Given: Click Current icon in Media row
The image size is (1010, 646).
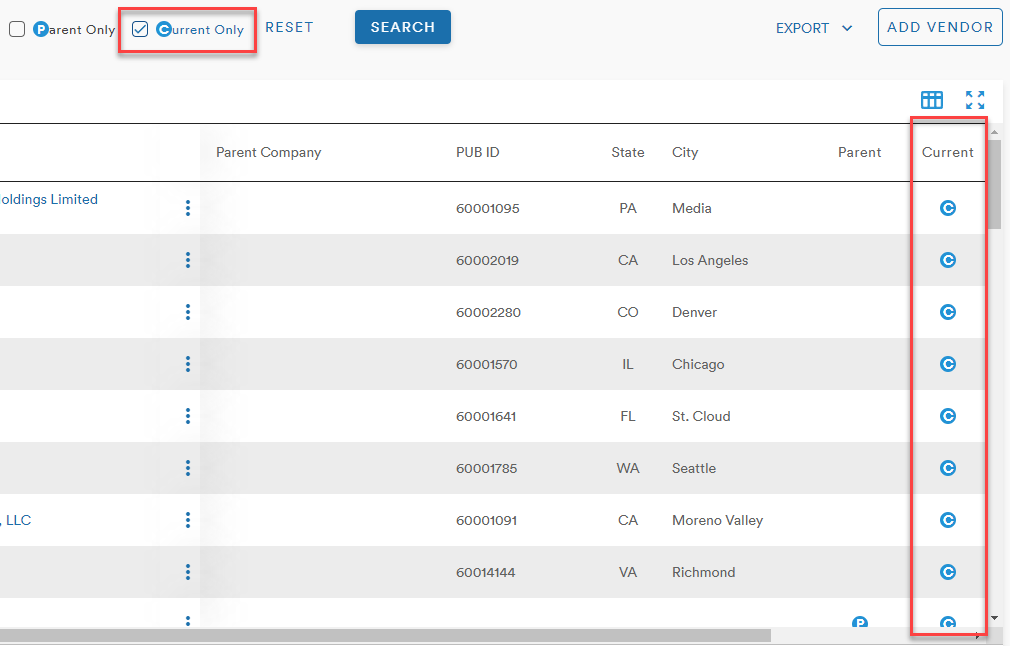Looking at the screenshot, I should coord(948,208).
